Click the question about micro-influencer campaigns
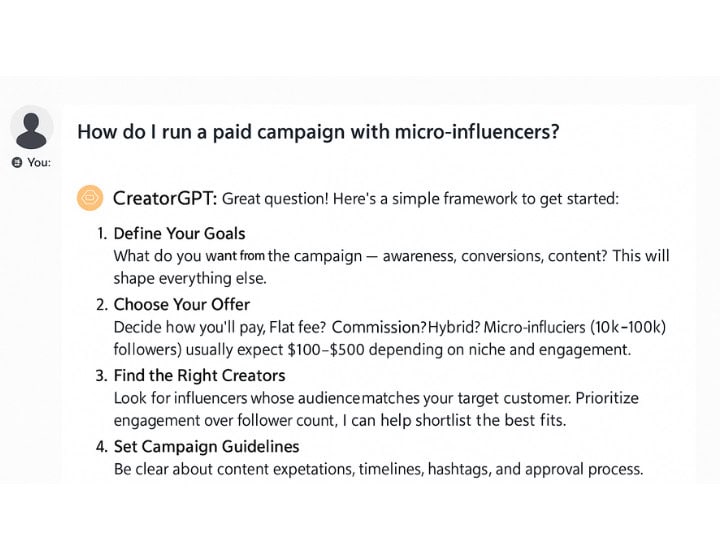Viewport: 720px width, 560px height. tap(318, 132)
